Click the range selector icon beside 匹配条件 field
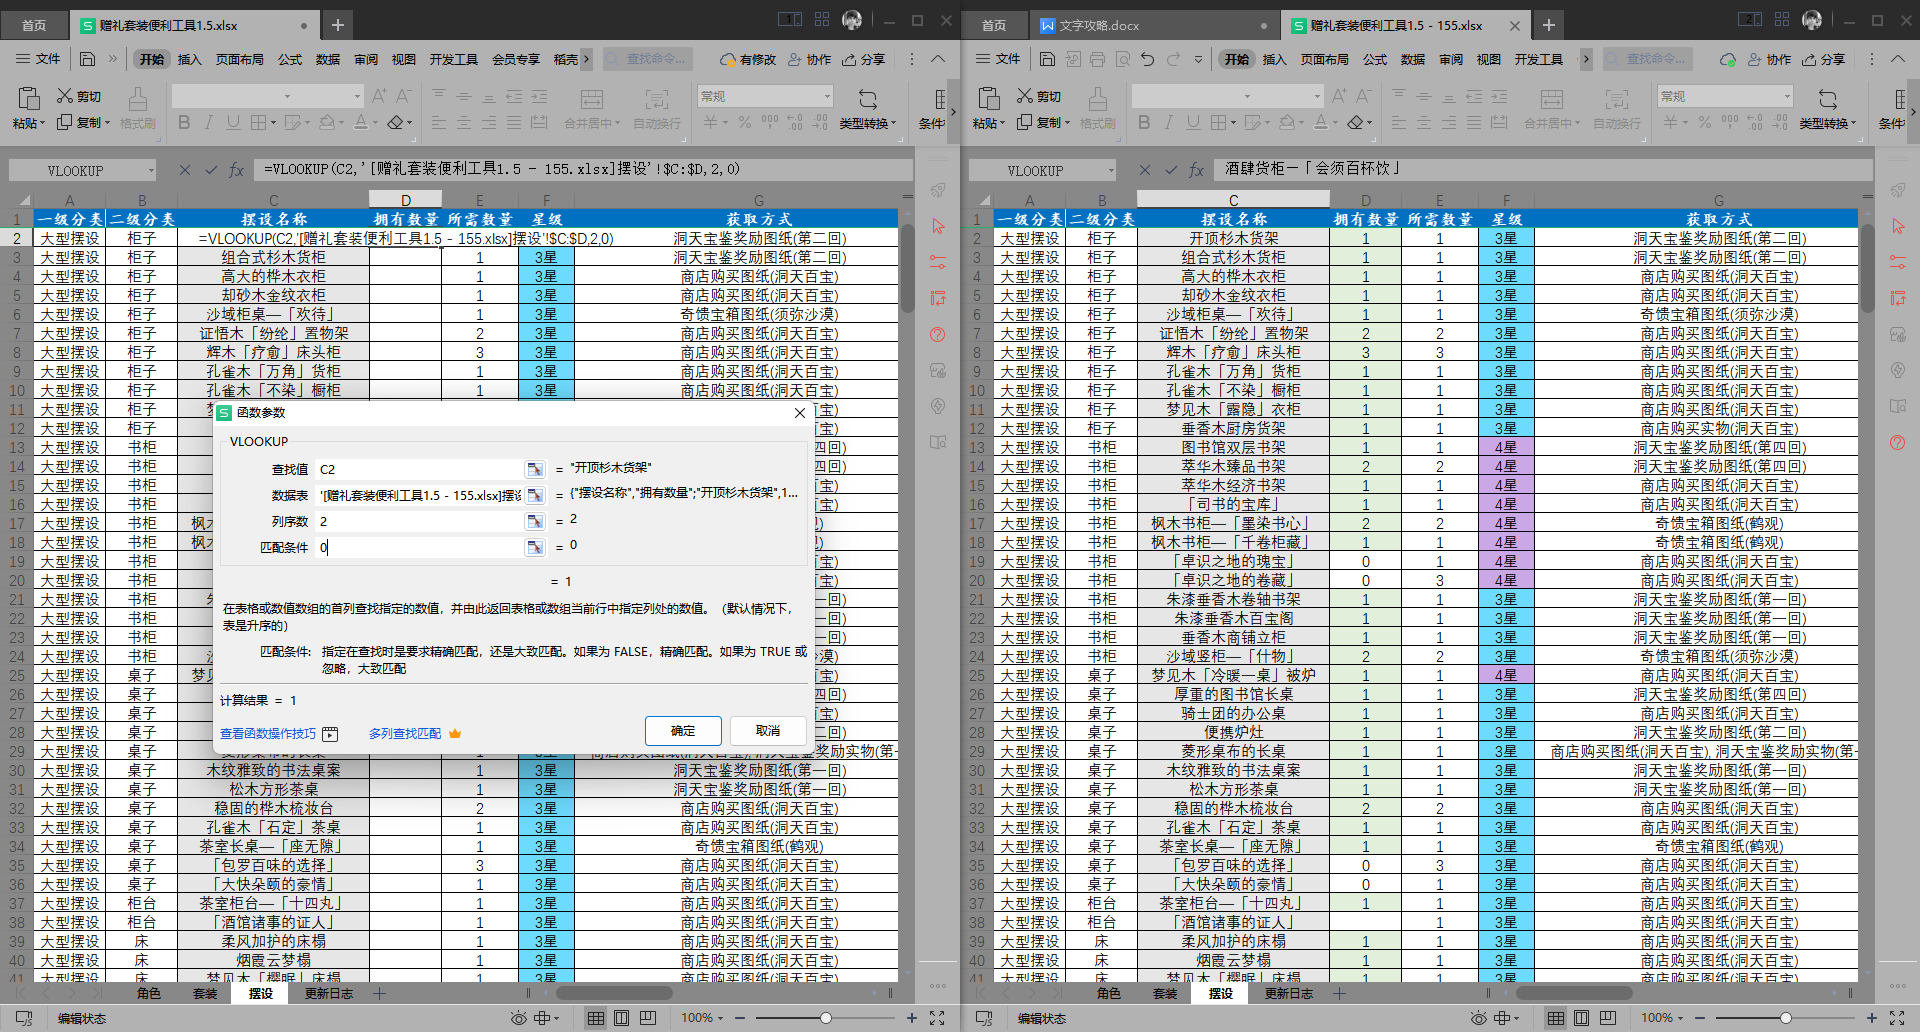The image size is (1920, 1032). pyautogui.click(x=535, y=547)
